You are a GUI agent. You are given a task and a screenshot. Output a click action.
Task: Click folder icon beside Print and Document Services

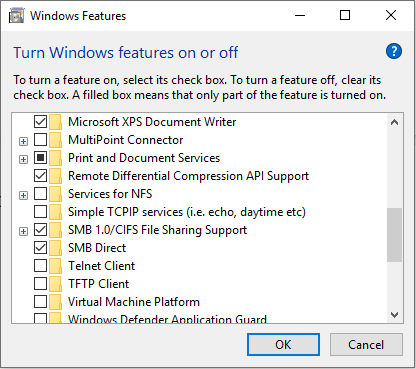point(56,158)
